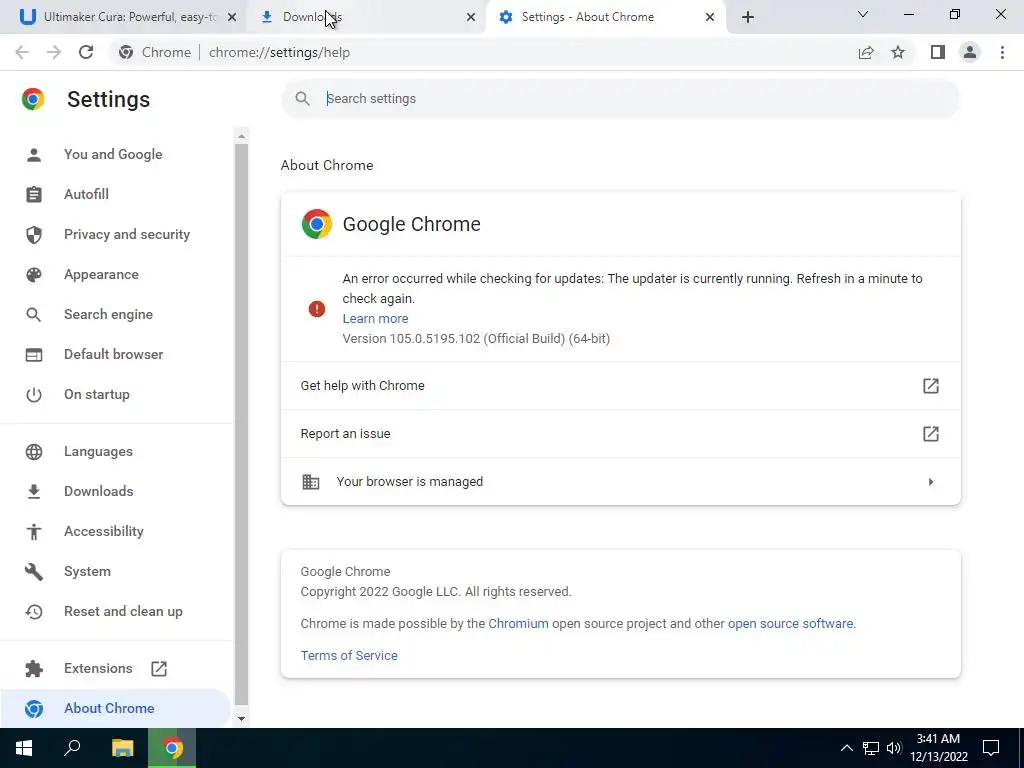Open Accessibility settings

[103, 531]
